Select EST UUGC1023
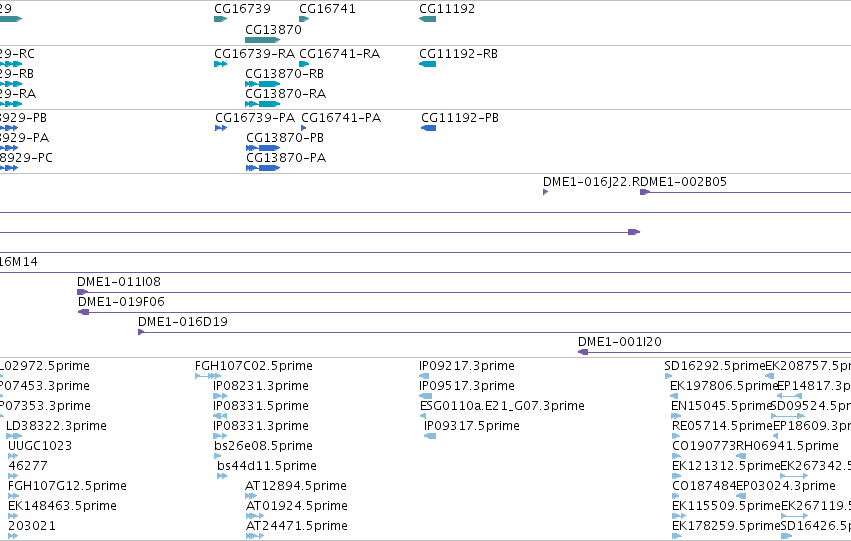 pos(40,446)
